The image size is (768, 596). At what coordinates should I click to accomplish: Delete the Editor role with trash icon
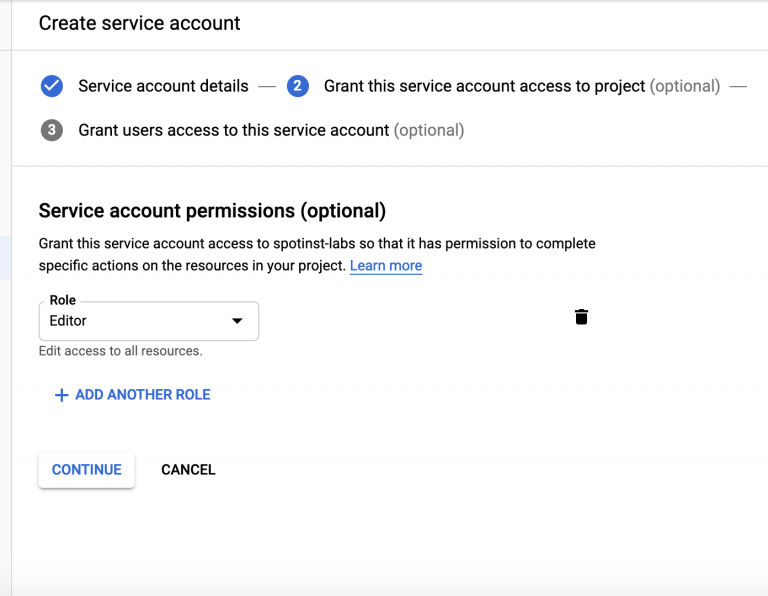pos(581,317)
